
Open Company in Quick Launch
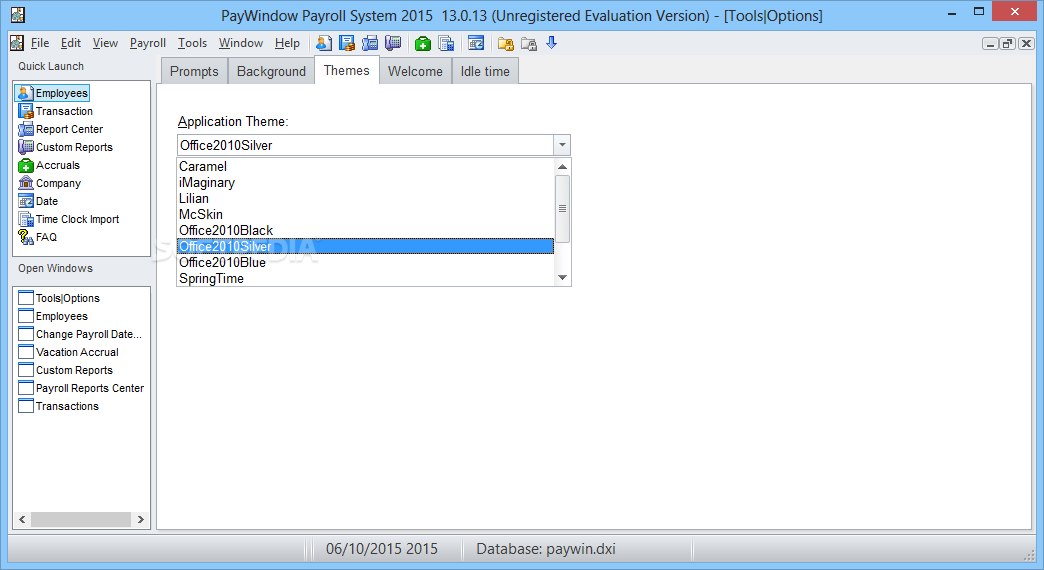(x=50, y=183)
